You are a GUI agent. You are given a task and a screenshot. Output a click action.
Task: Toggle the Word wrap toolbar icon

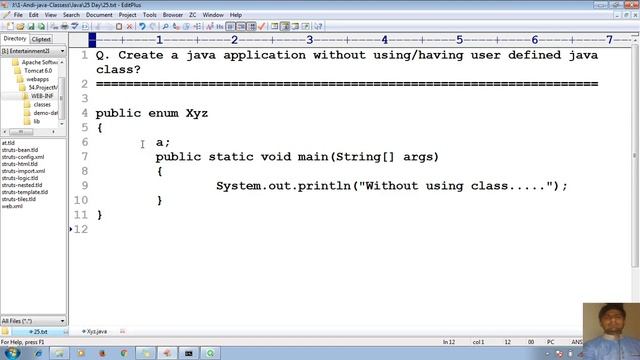[231, 27]
